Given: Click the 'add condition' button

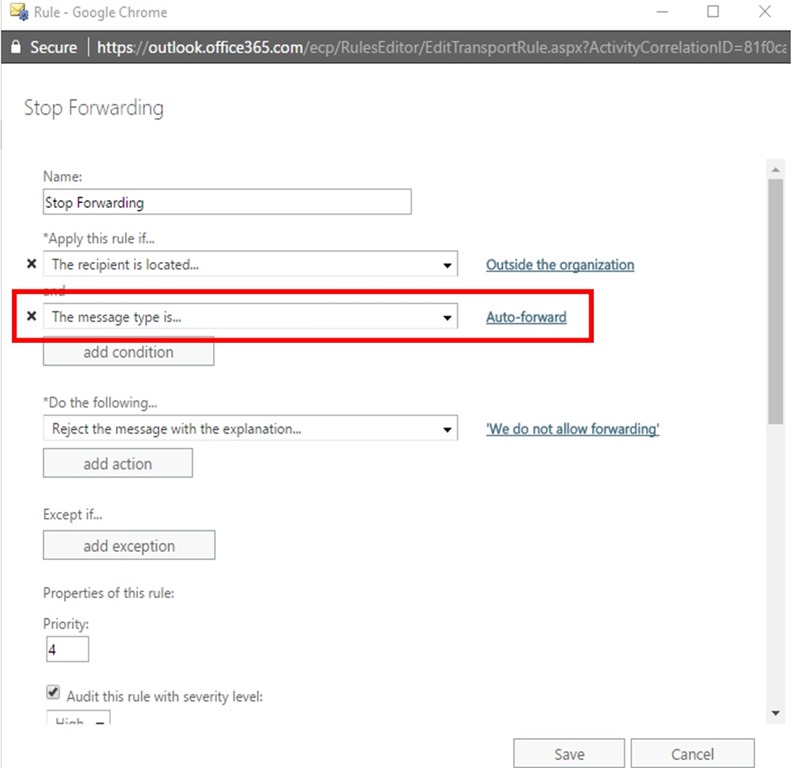Looking at the screenshot, I should pyautogui.click(x=128, y=351).
